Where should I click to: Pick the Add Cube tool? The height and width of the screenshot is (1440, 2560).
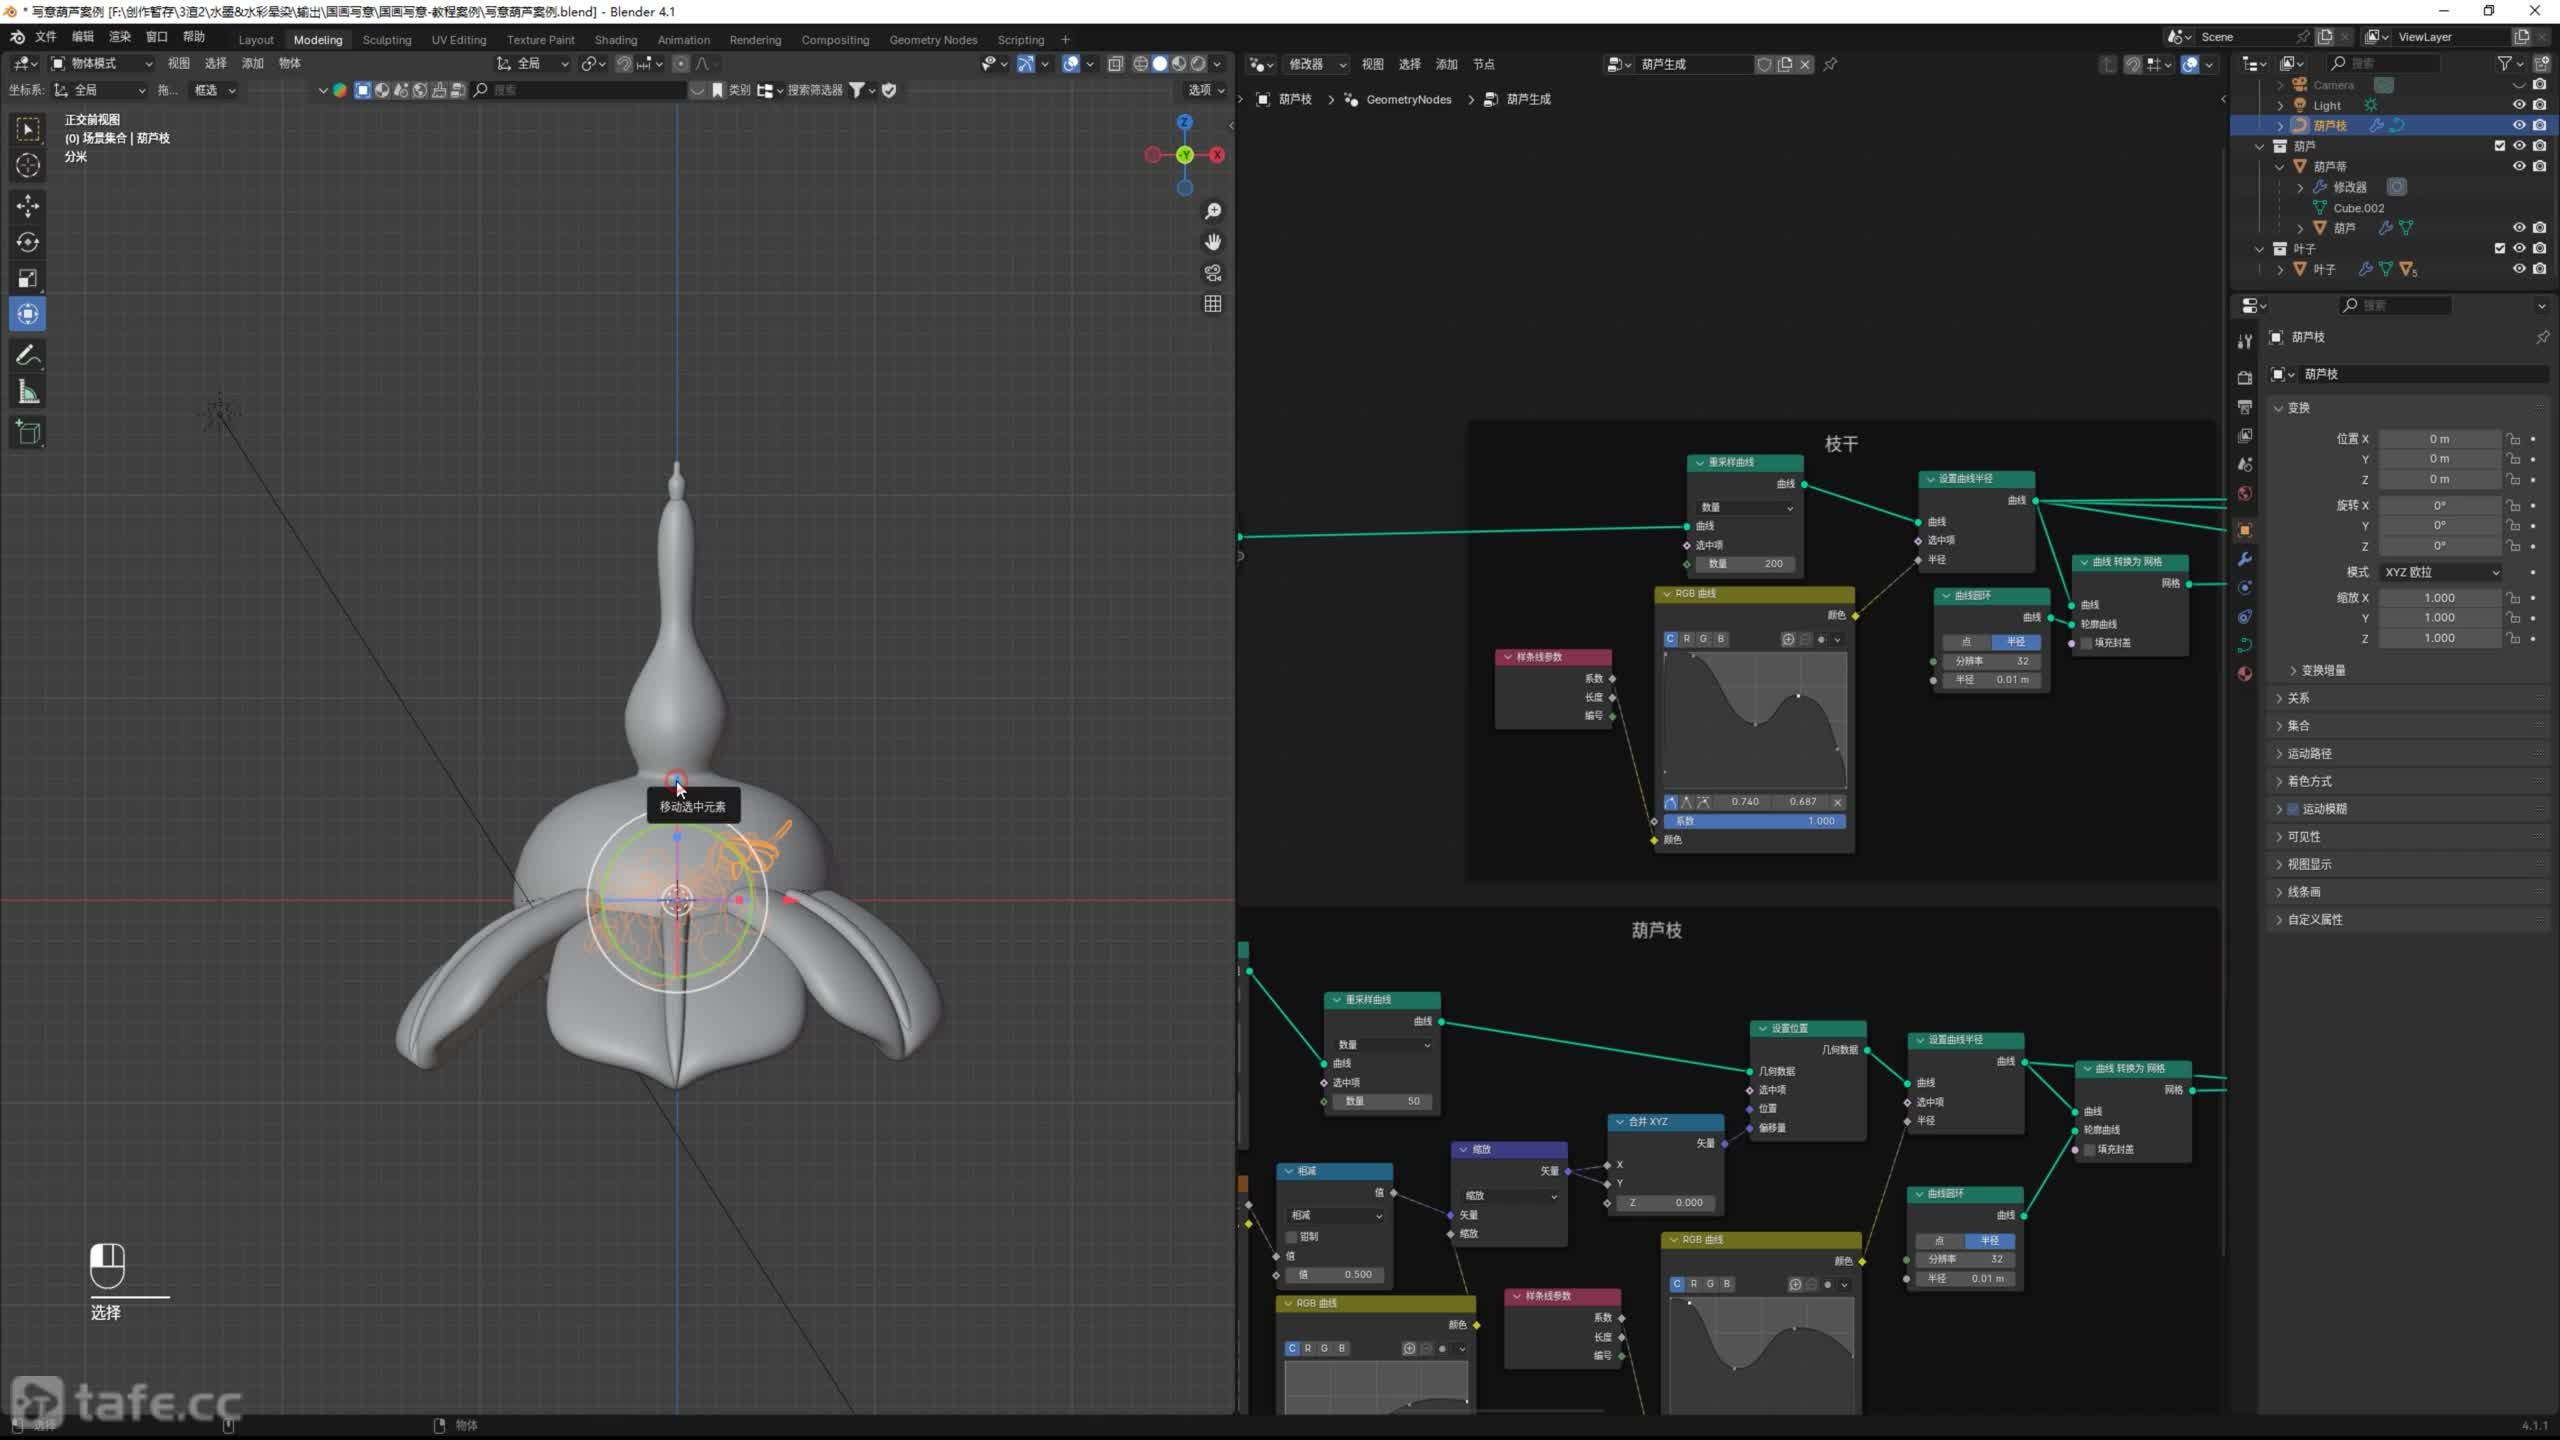coord(28,432)
